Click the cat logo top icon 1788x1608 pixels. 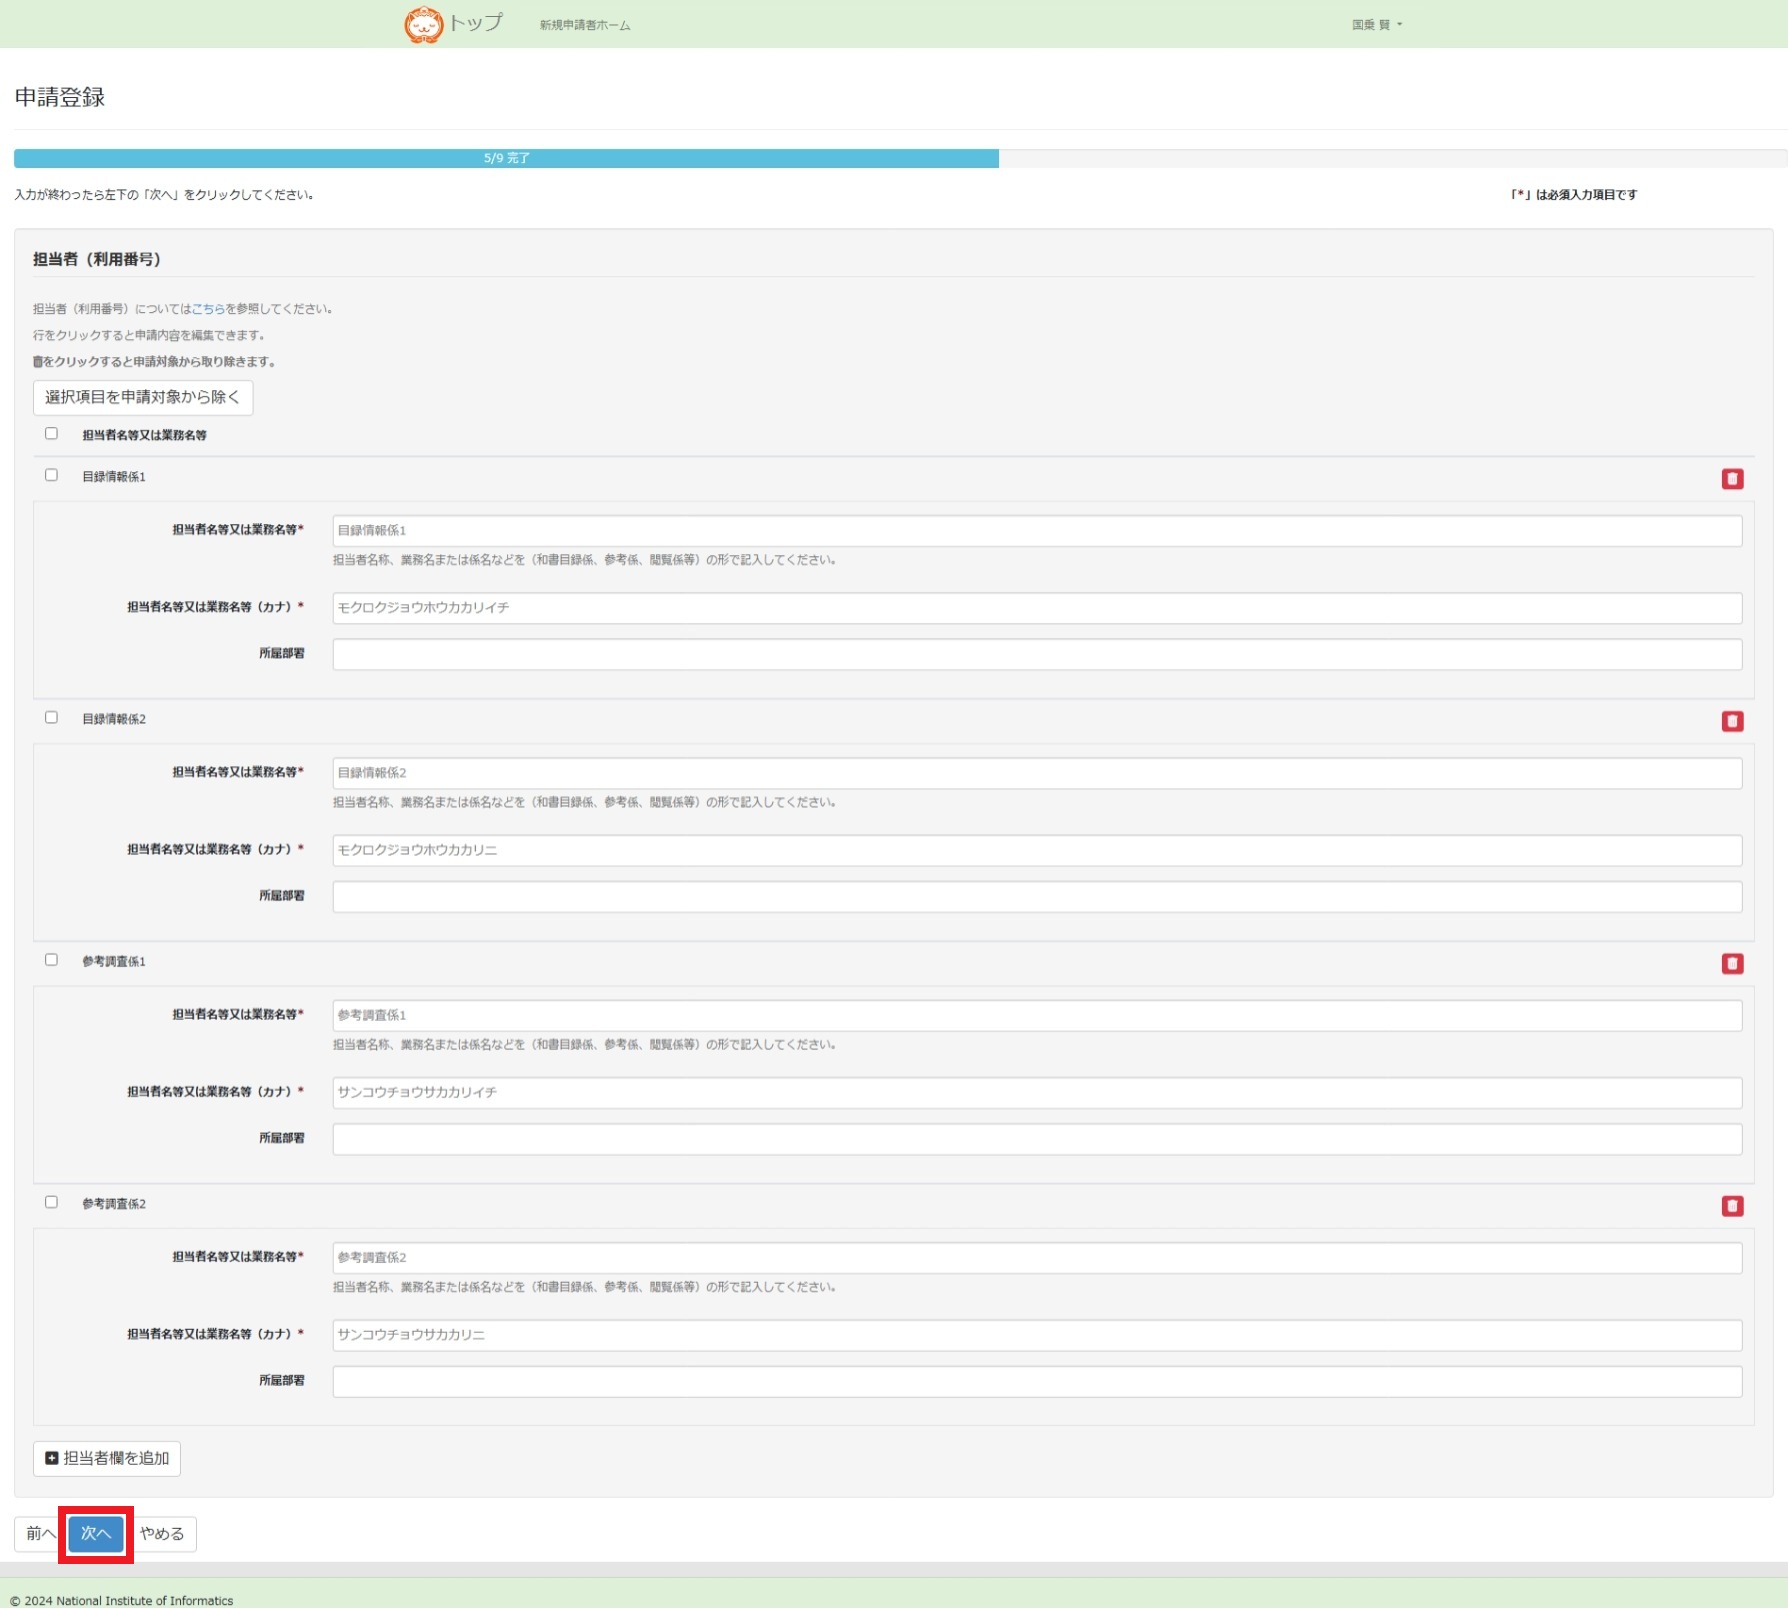click(x=423, y=24)
